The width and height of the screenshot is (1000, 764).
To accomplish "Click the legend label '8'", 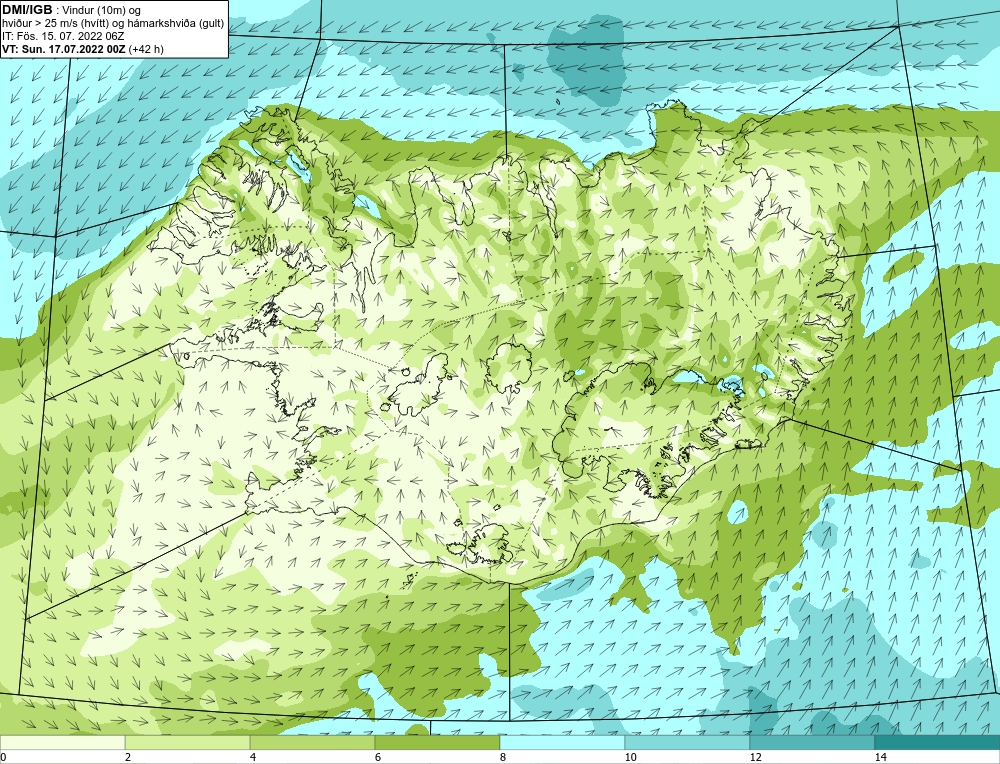I will [x=503, y=757].
